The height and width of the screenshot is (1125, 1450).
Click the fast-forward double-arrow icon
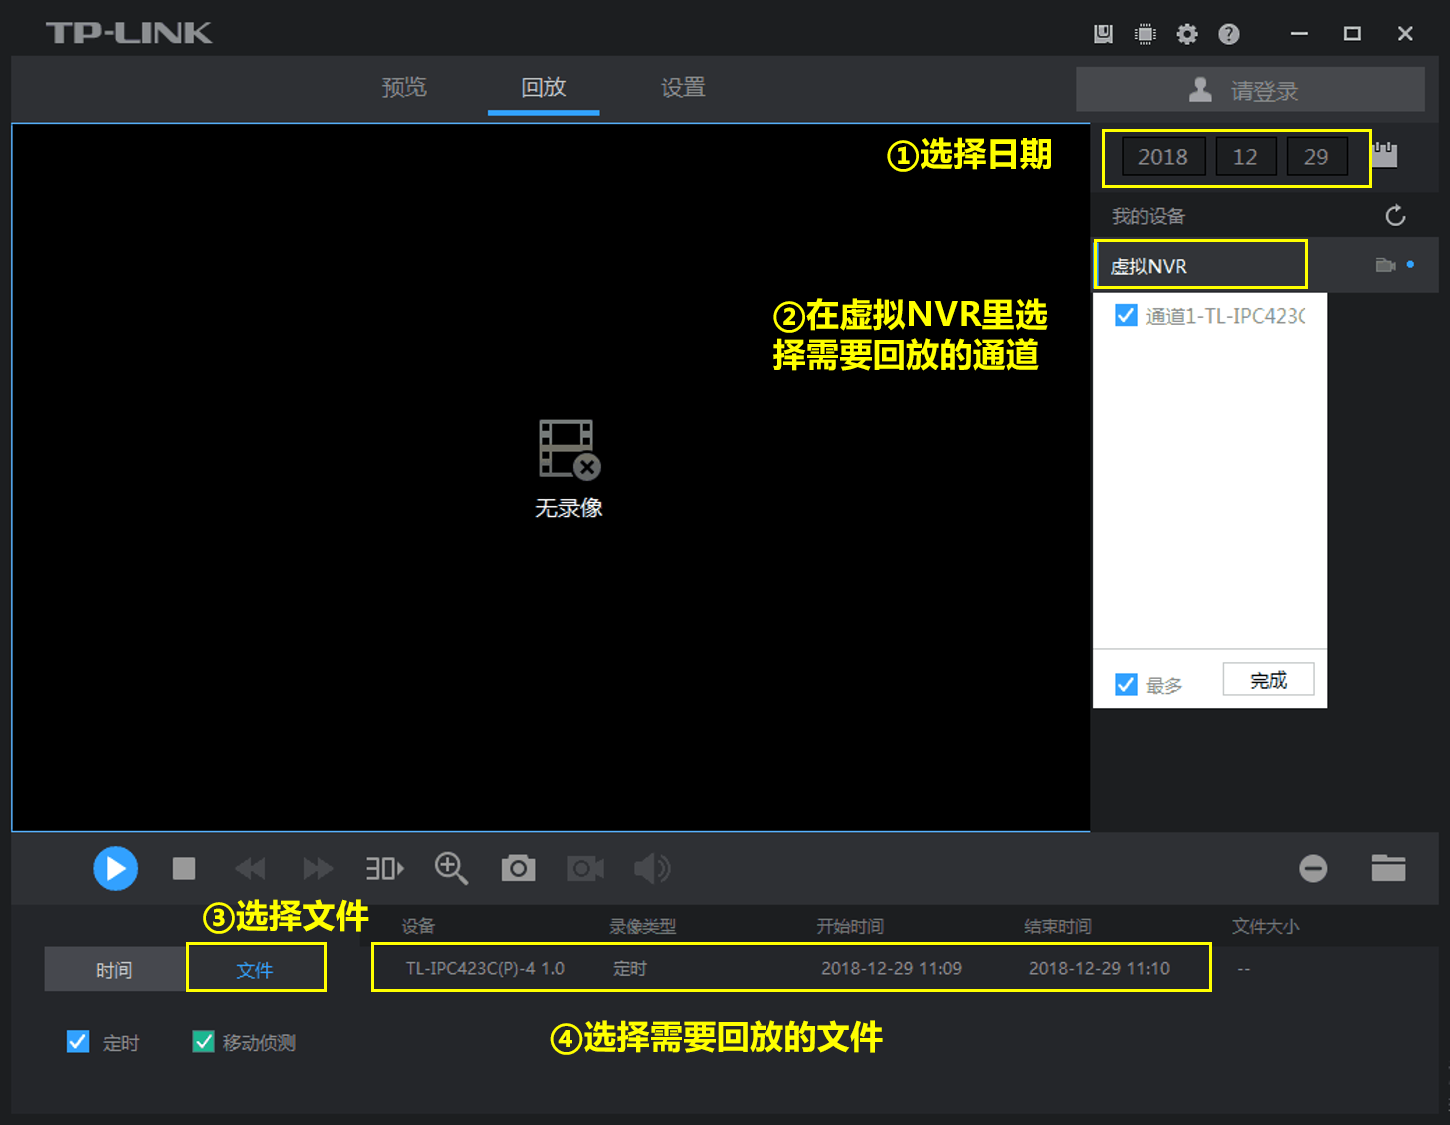point(318,868)
